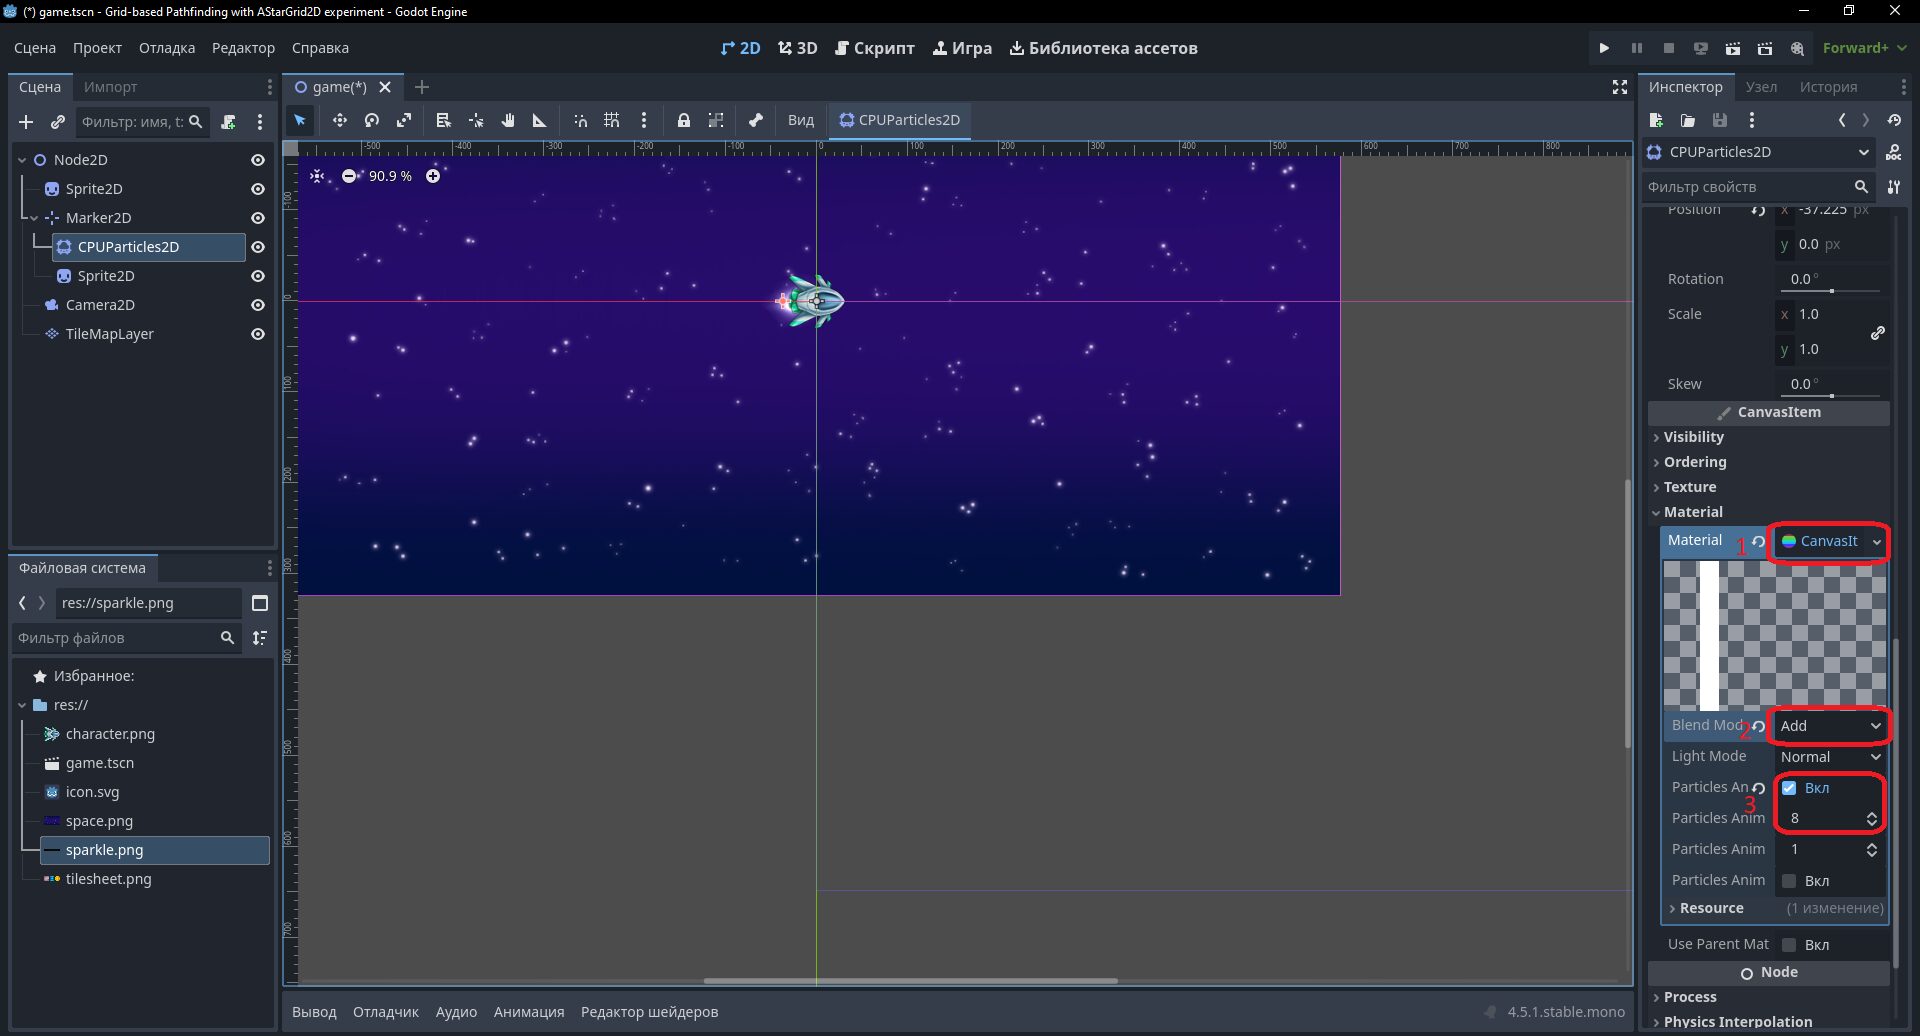1920x1036 pixels.
Task: Toggle split mode in FileSystem panel
Action: [260, 603]
